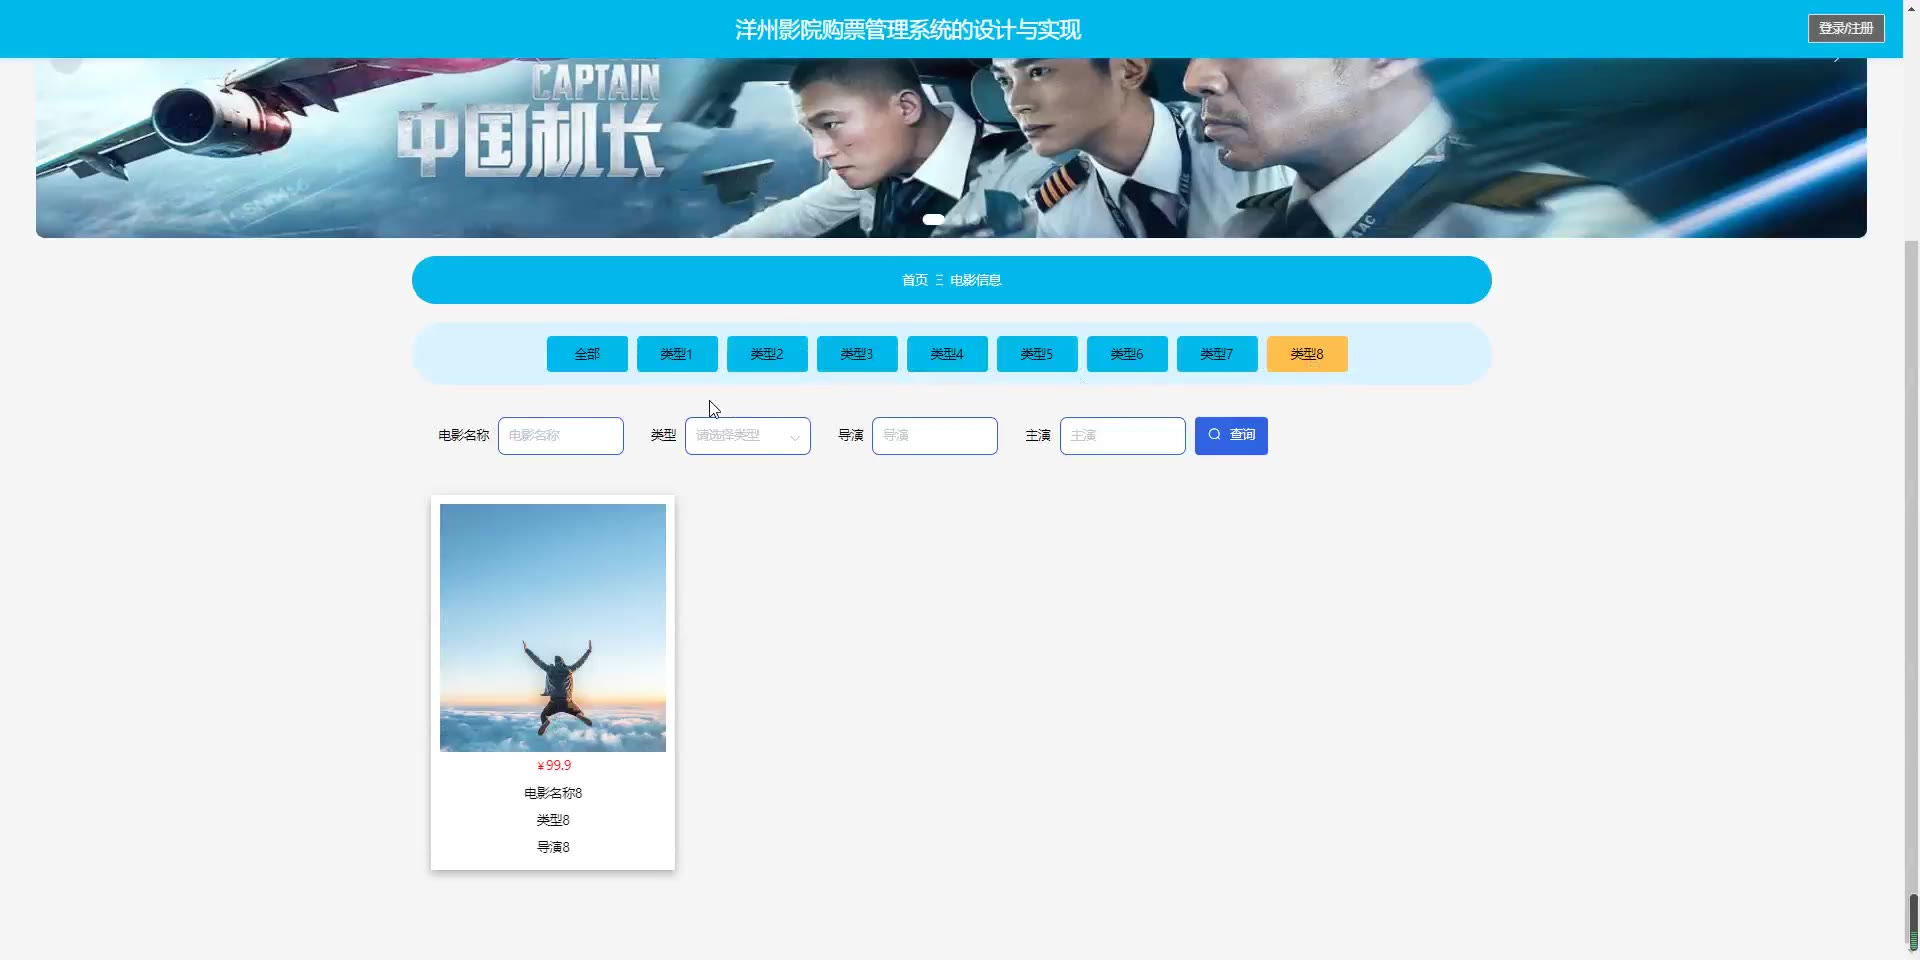Click the ¥99.9 price text
The width and height of the screenshot is (1920, 960).
click(554, 766)
